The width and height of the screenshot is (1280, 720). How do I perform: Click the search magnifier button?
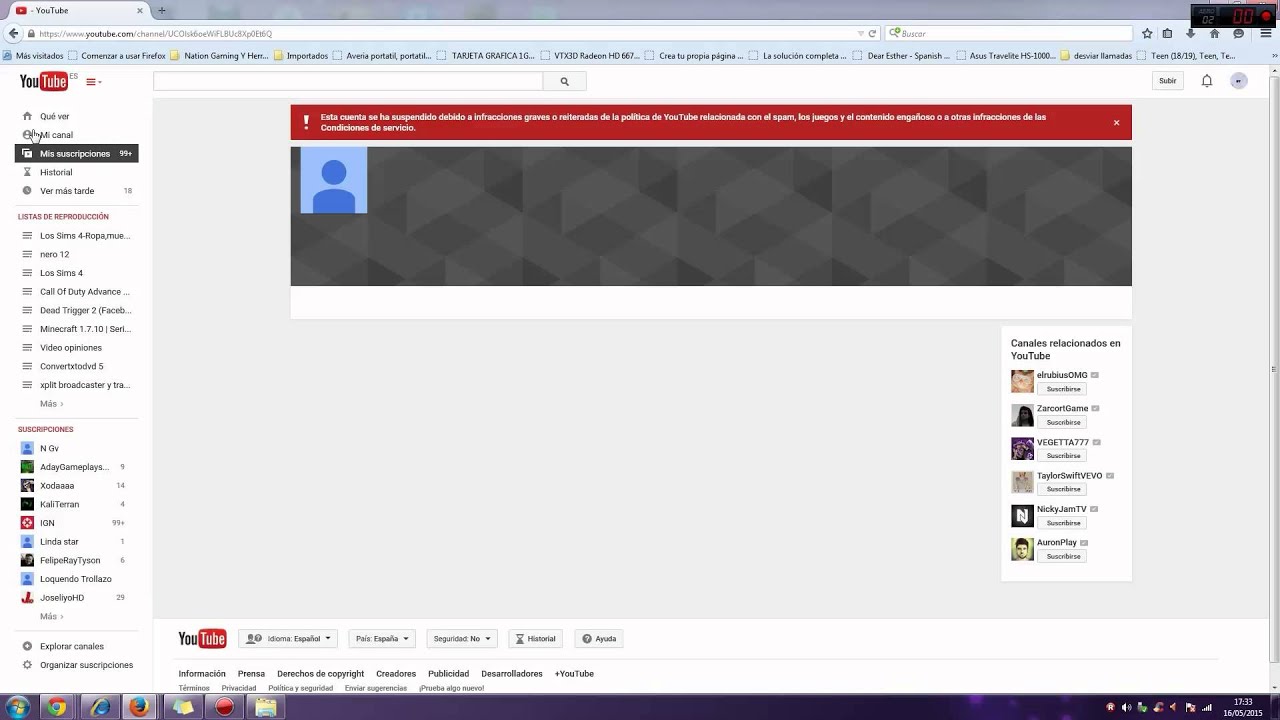click(564, 82)
